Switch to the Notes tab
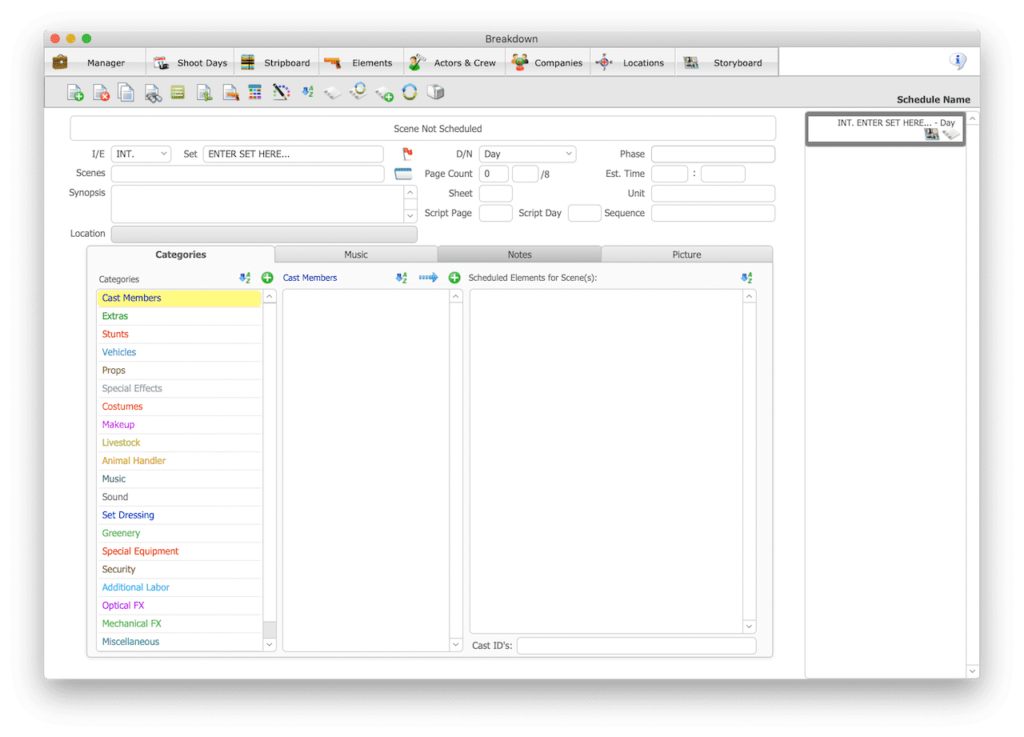 (x=519, y=255)
